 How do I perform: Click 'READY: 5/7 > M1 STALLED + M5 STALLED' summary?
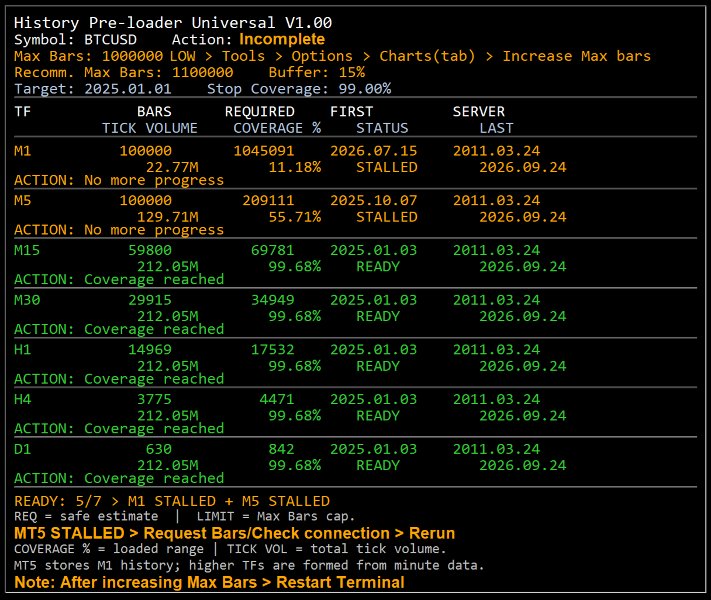(172, 502)
